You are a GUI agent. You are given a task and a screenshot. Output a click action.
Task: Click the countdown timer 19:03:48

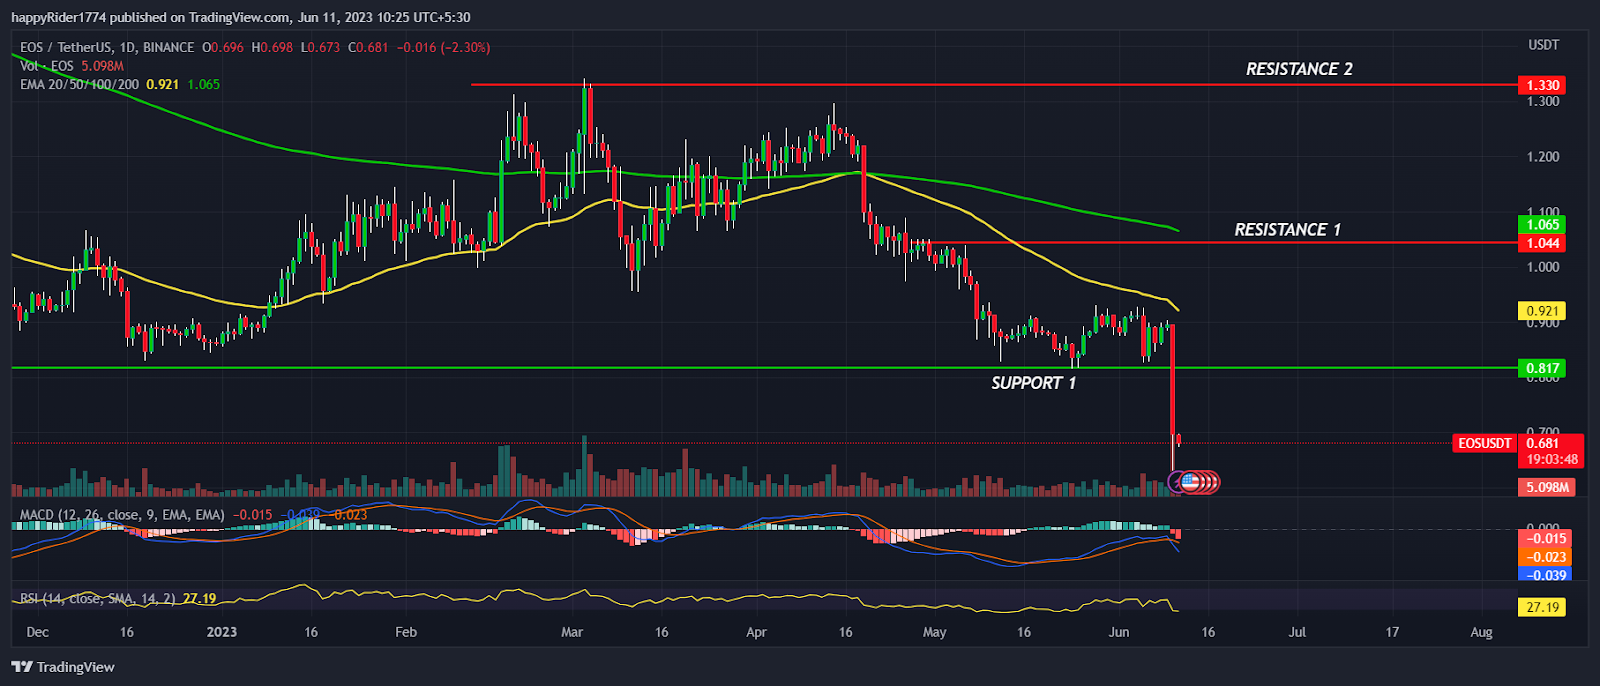click(1552, 460)
